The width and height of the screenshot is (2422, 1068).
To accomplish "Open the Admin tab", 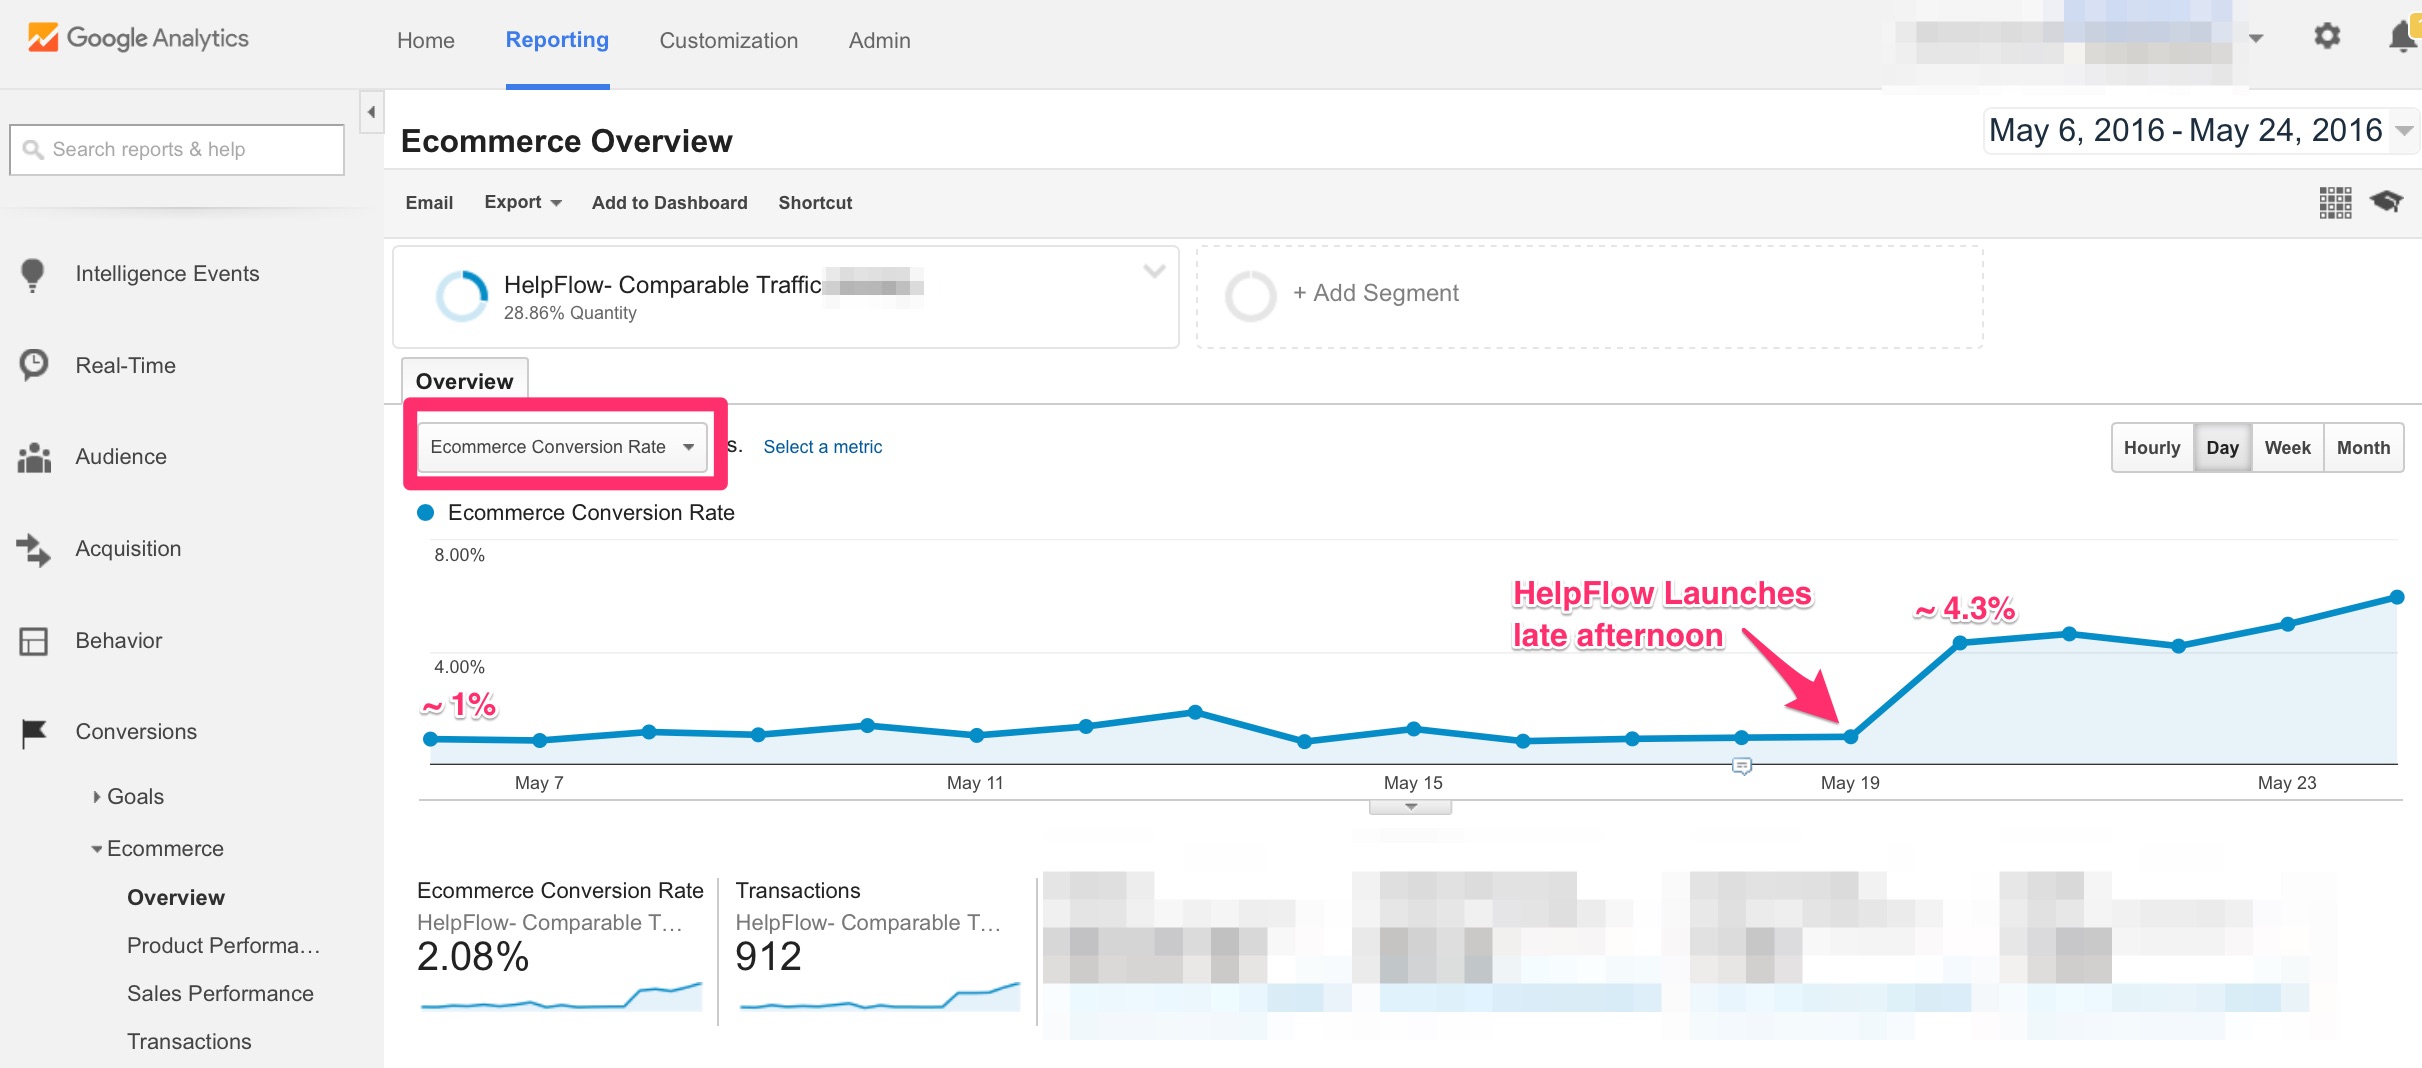I will click(x=880, y=41).
